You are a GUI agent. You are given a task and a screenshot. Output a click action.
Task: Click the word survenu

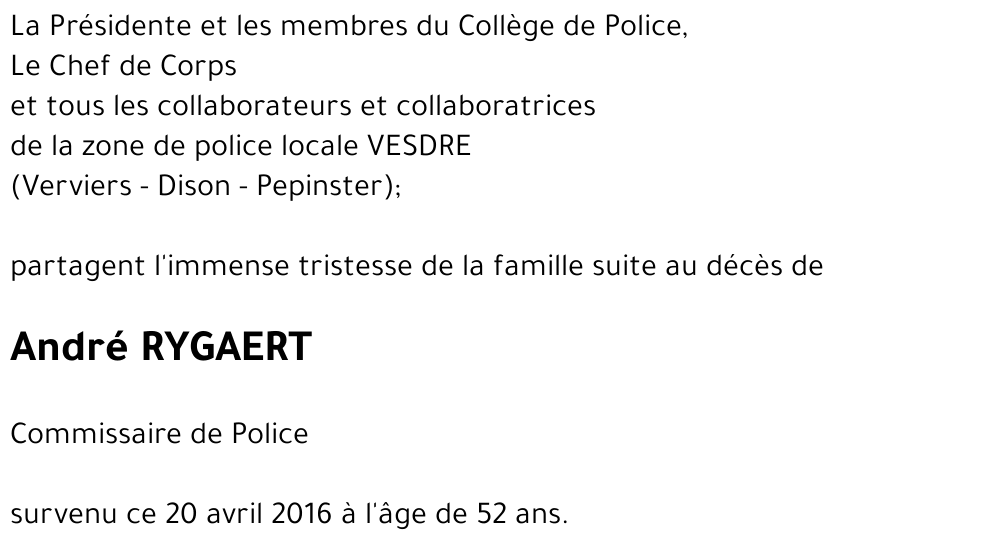click(x=64, y=515)
